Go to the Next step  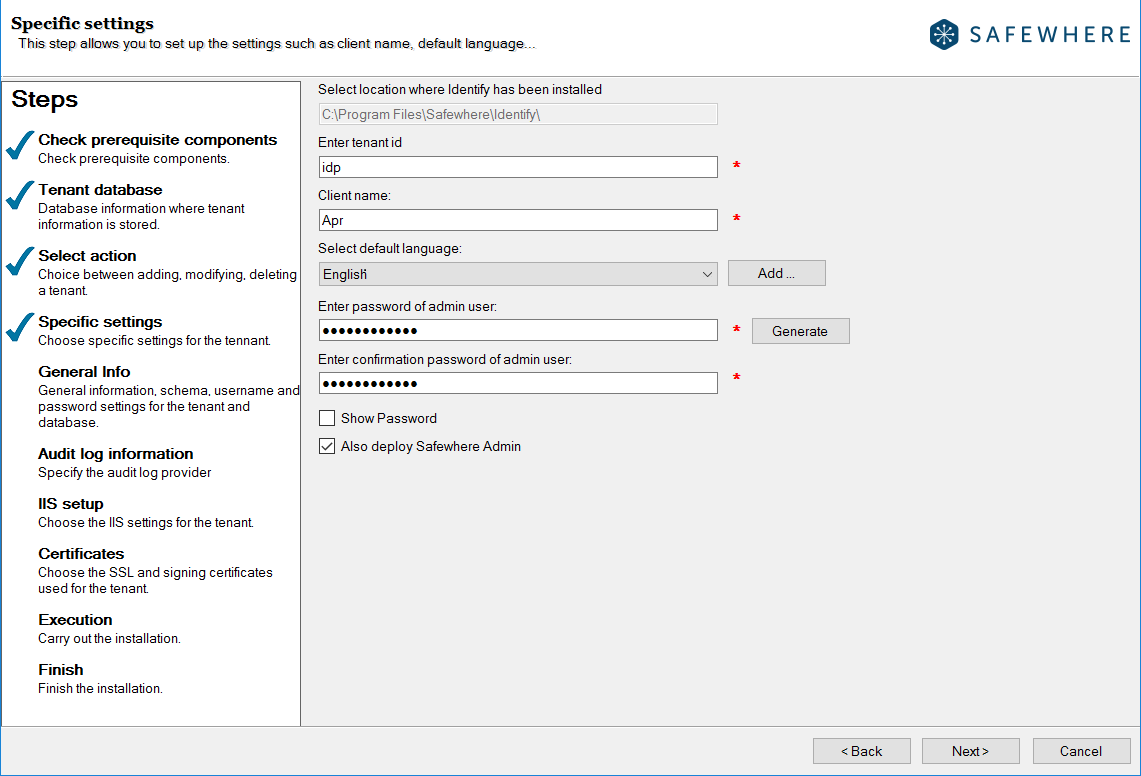(970, 751)
